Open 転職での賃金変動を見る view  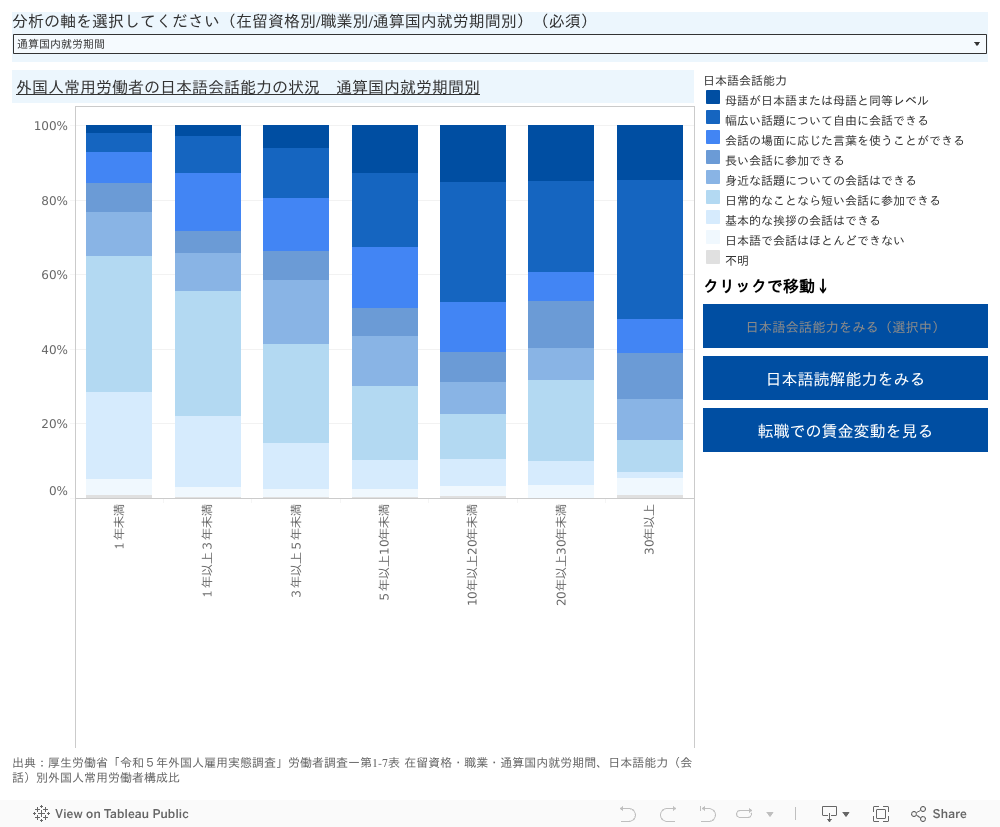coord(845,431)
